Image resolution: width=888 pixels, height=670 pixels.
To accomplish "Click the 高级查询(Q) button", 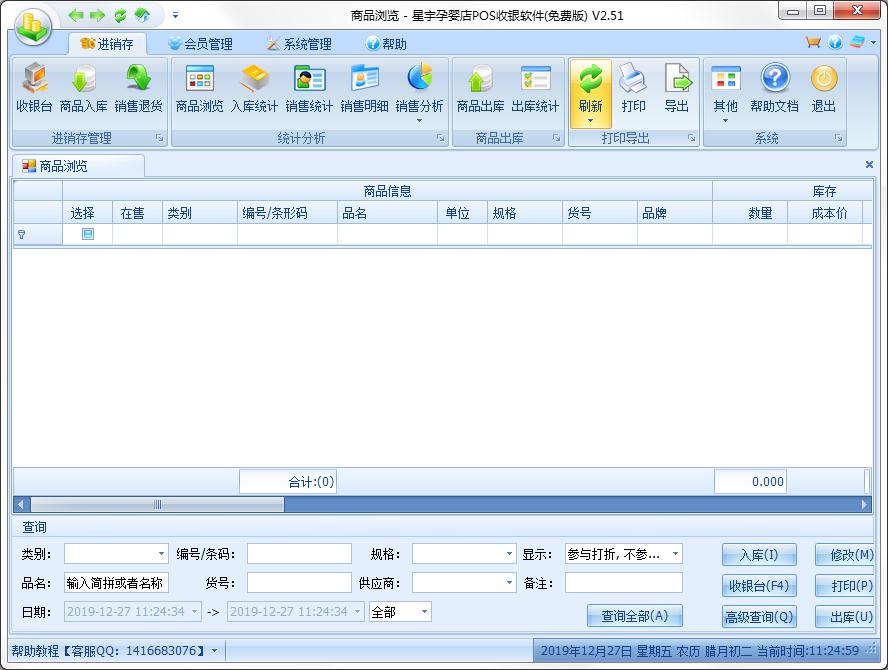I will click(x=759, y=617).
